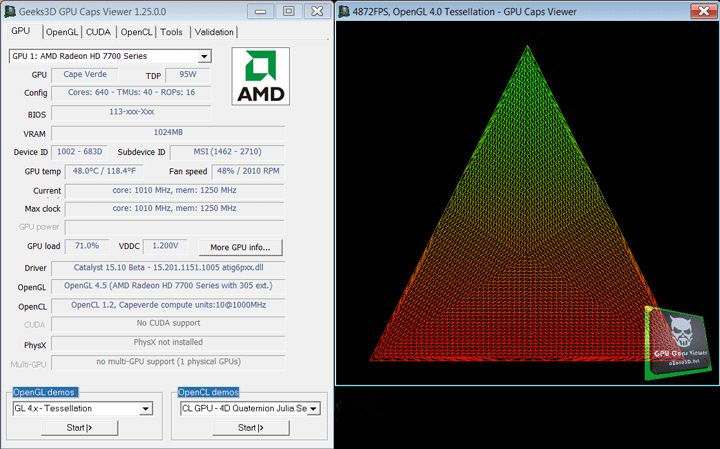Switch to the CUDA tab
The height and width of the screenshot is (449, 720).
coord(98,32)
